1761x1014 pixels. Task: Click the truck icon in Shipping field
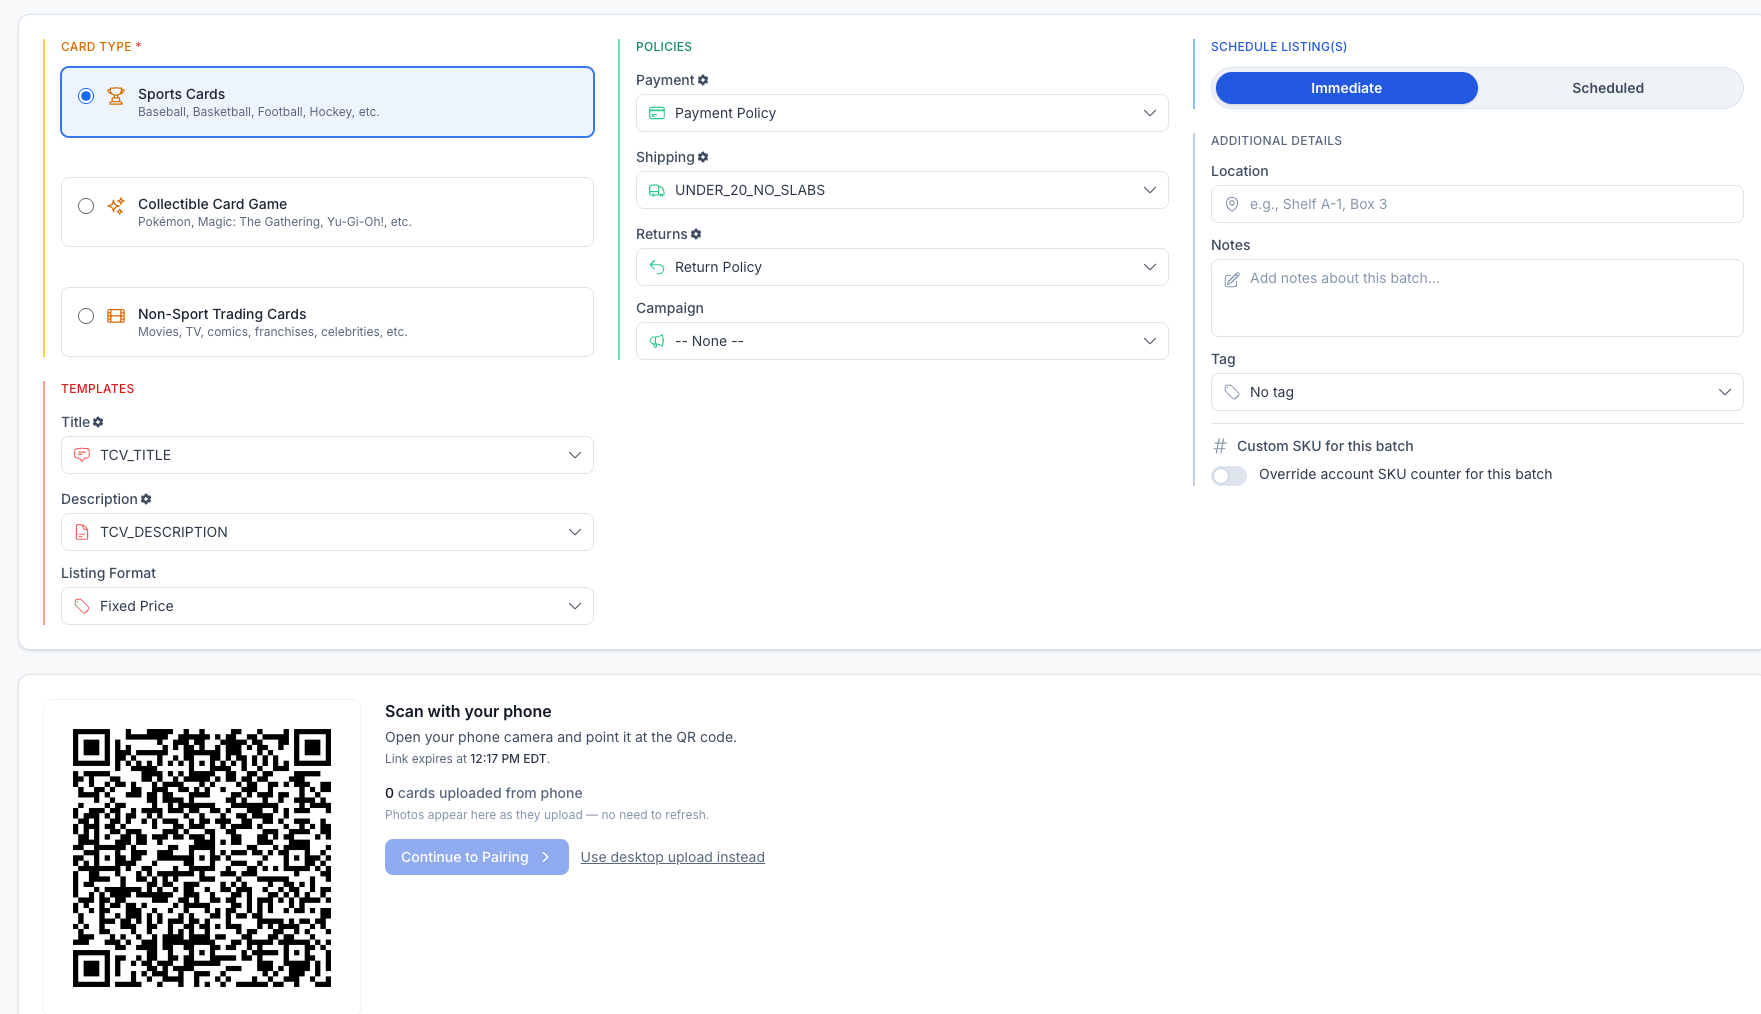click(657, 190)
